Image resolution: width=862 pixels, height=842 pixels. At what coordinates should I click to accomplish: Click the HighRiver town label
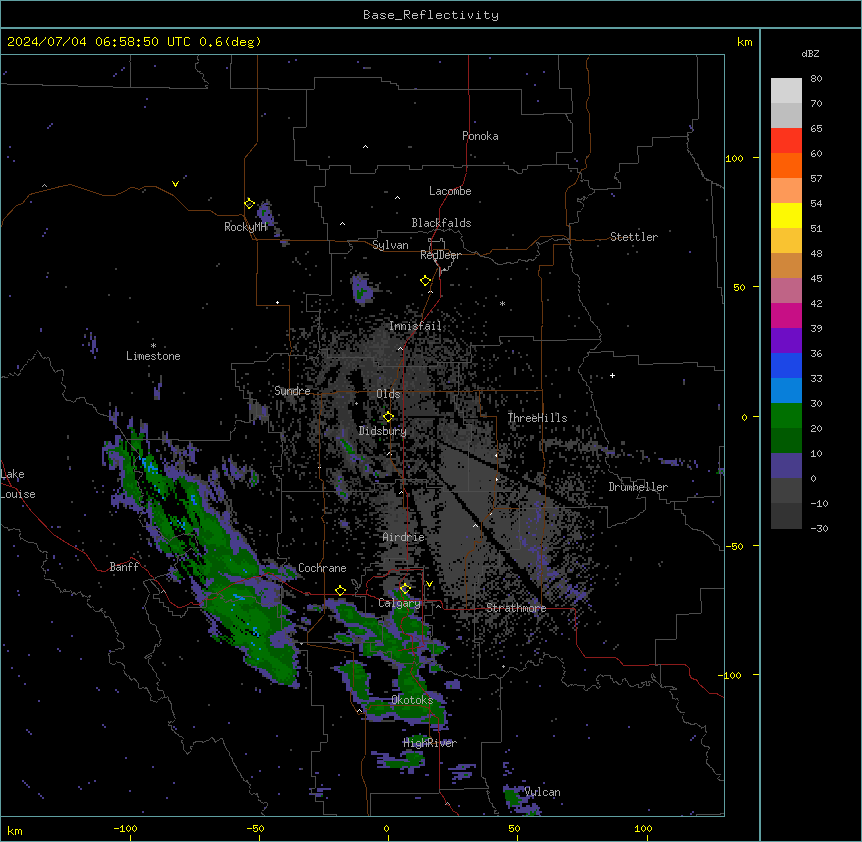click(430, 743)
